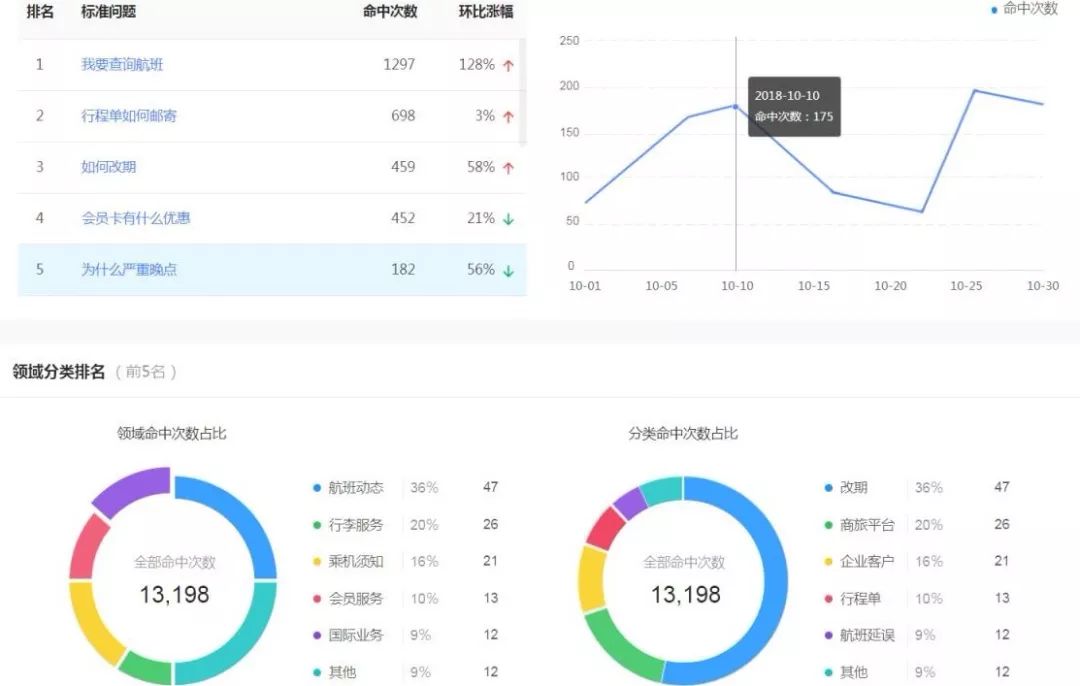Image resolution: width=1080 pixels, height=686 pixels.
Task: Click the purple dot beside 国际业务
Action: (x=317, y=635)
